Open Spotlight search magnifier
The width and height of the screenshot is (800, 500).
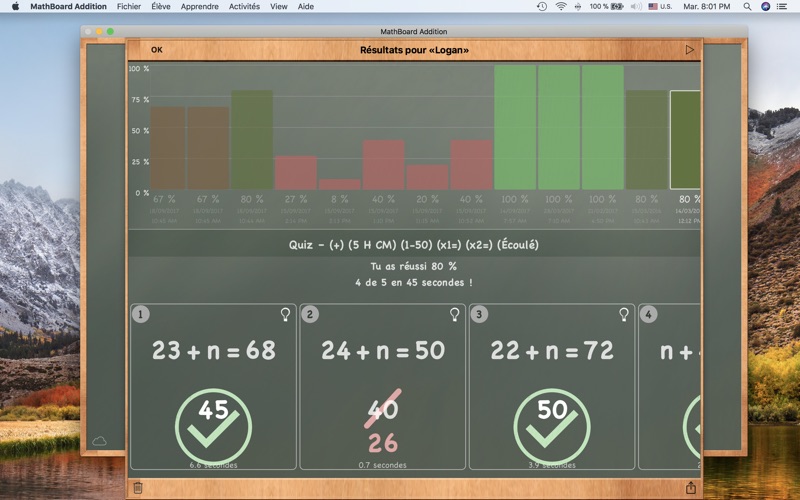[x=747, y=7]
